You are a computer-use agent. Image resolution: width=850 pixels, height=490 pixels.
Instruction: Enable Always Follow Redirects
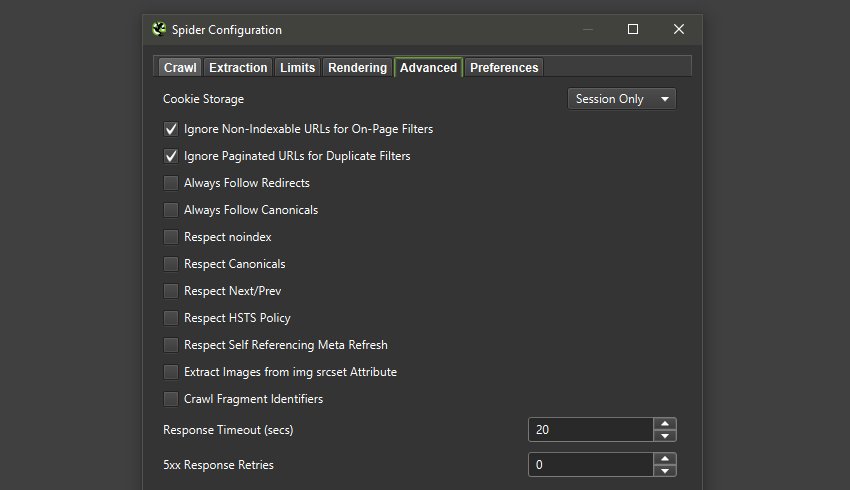(x=171, y=183)
